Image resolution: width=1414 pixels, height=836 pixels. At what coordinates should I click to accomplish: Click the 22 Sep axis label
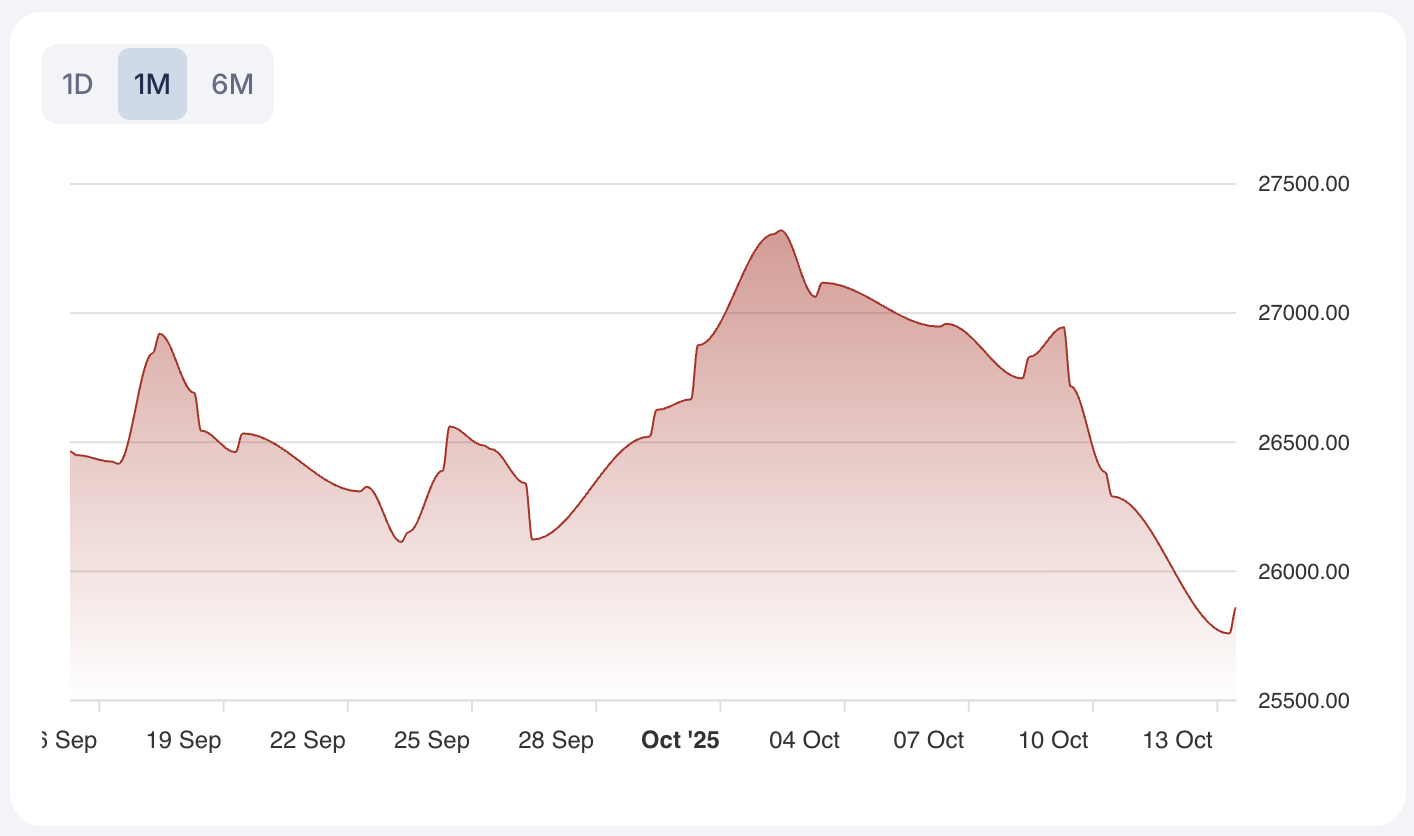coord(307,741)
